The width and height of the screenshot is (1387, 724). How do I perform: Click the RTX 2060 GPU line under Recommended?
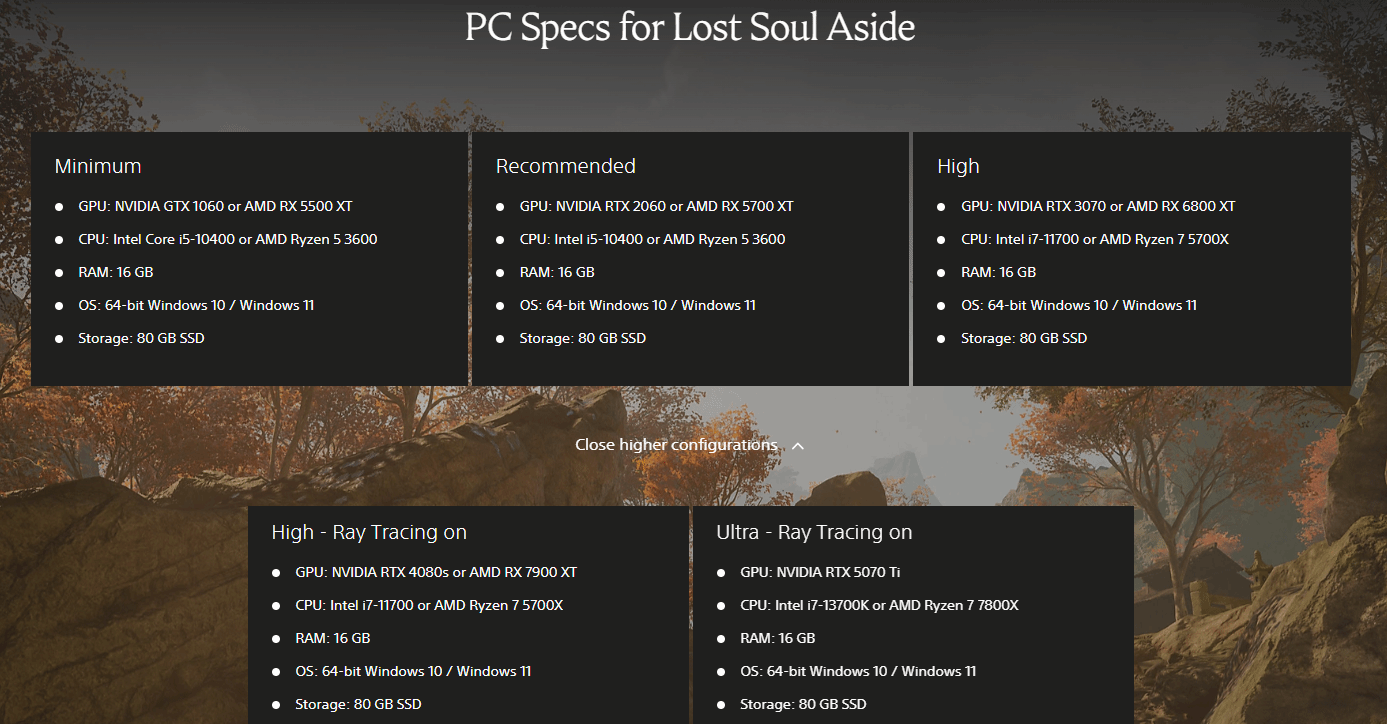[656, 207]
